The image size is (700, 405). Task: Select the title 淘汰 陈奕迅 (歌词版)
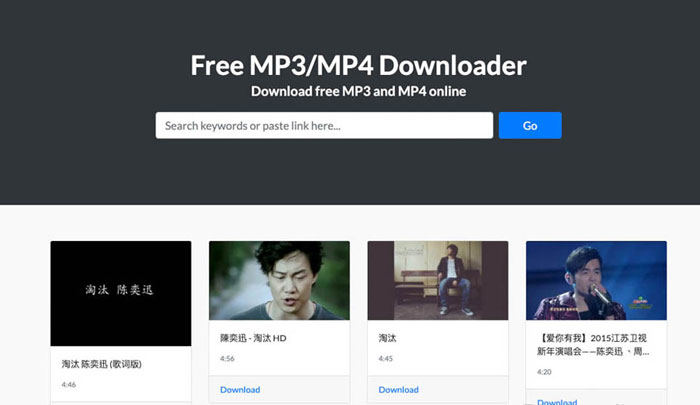point(102,364)
